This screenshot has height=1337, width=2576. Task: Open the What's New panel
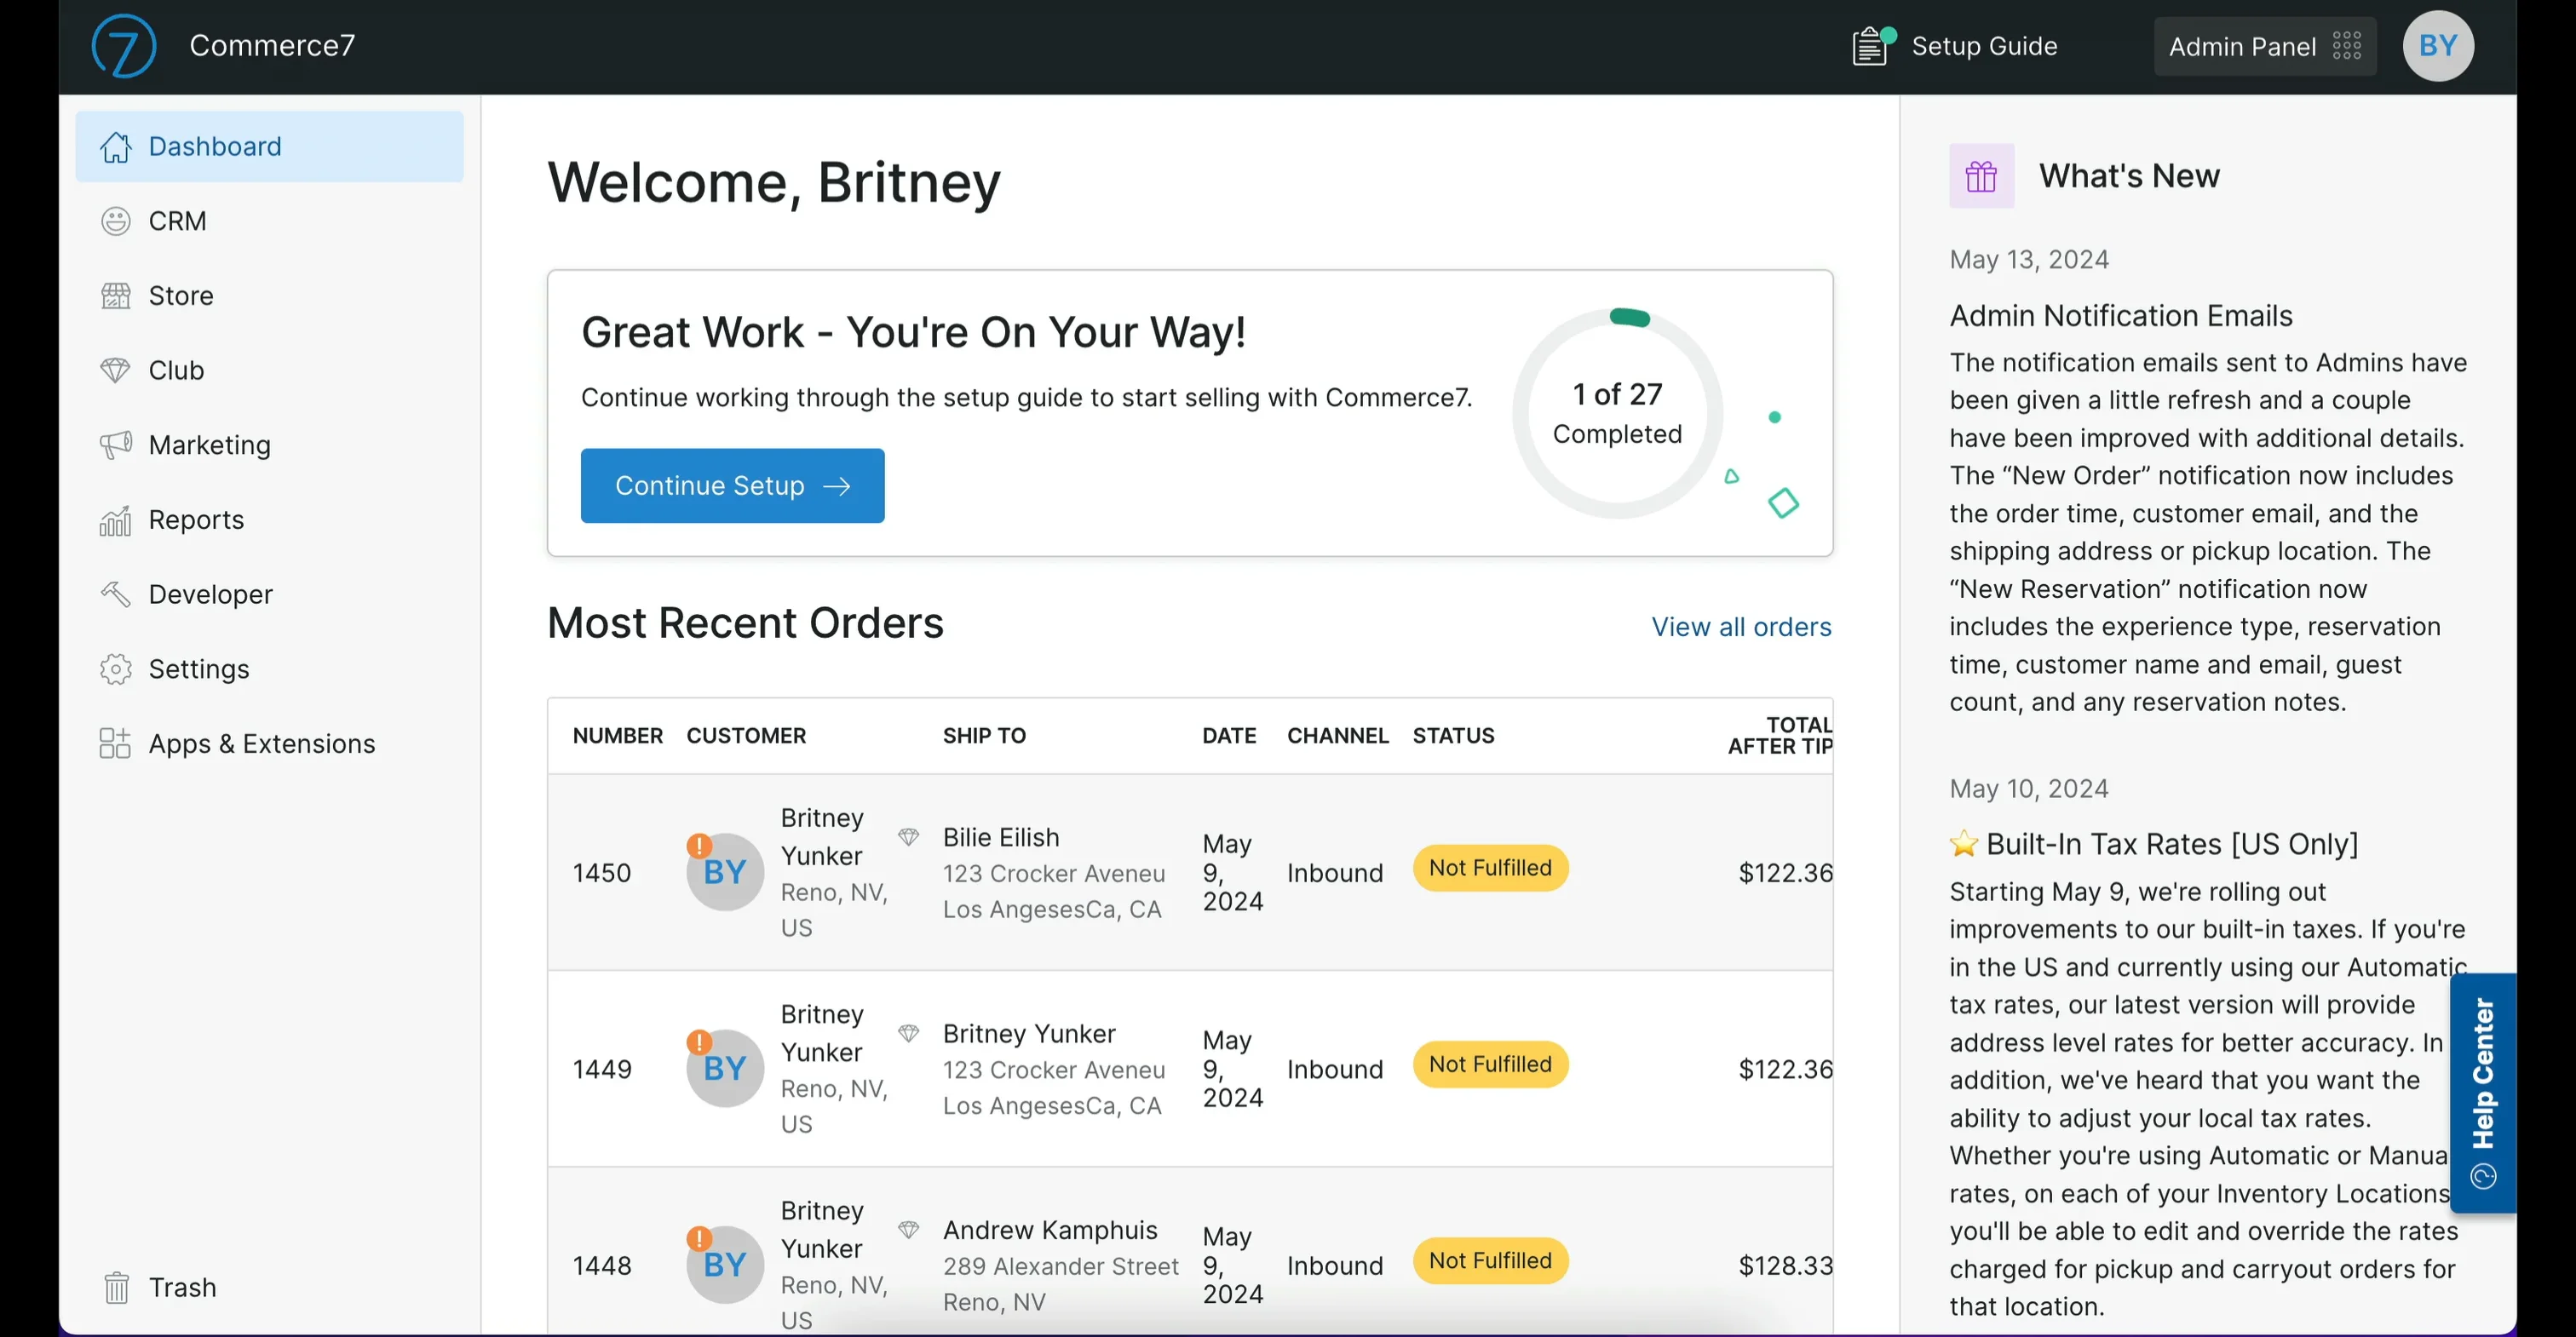pos(2128,176)
